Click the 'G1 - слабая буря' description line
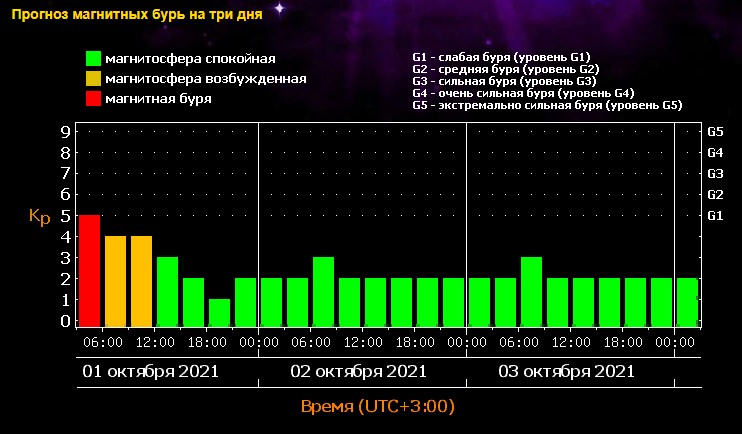Screen dimensions: 742x434 pyautogui.click(x=501, y=58)
